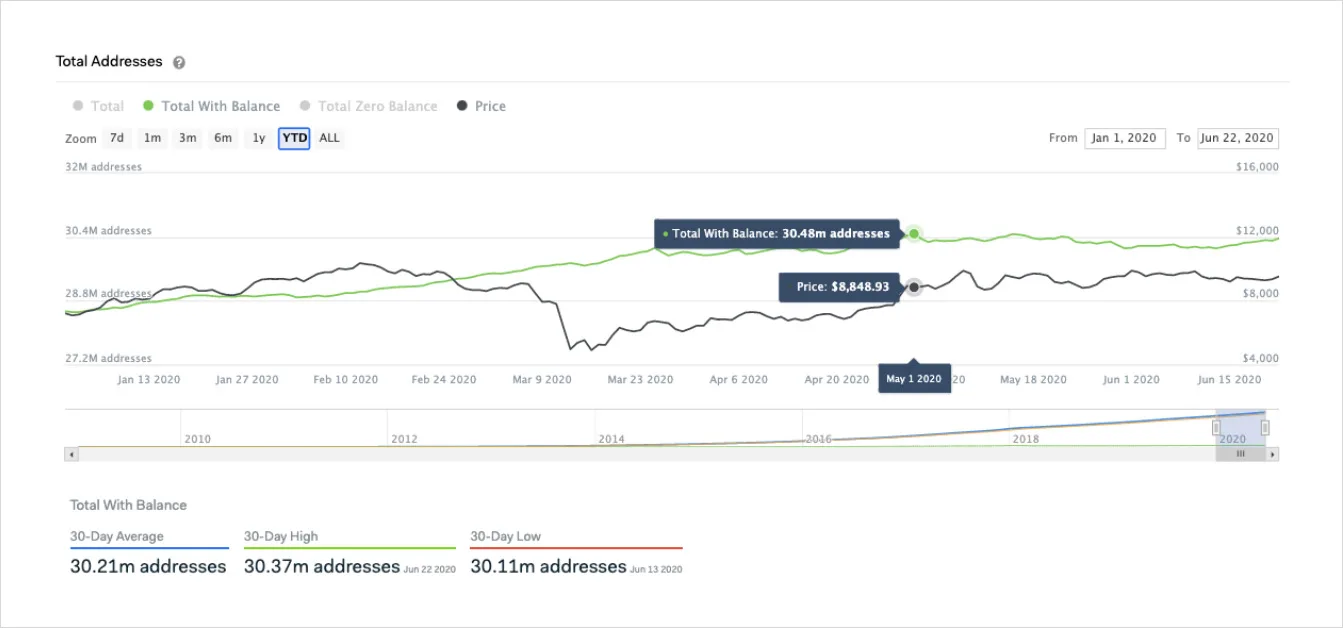This screenshot has height=628, width=1343.
Task: Click the 30-Day Low heading
Action: tap(505, 536)
